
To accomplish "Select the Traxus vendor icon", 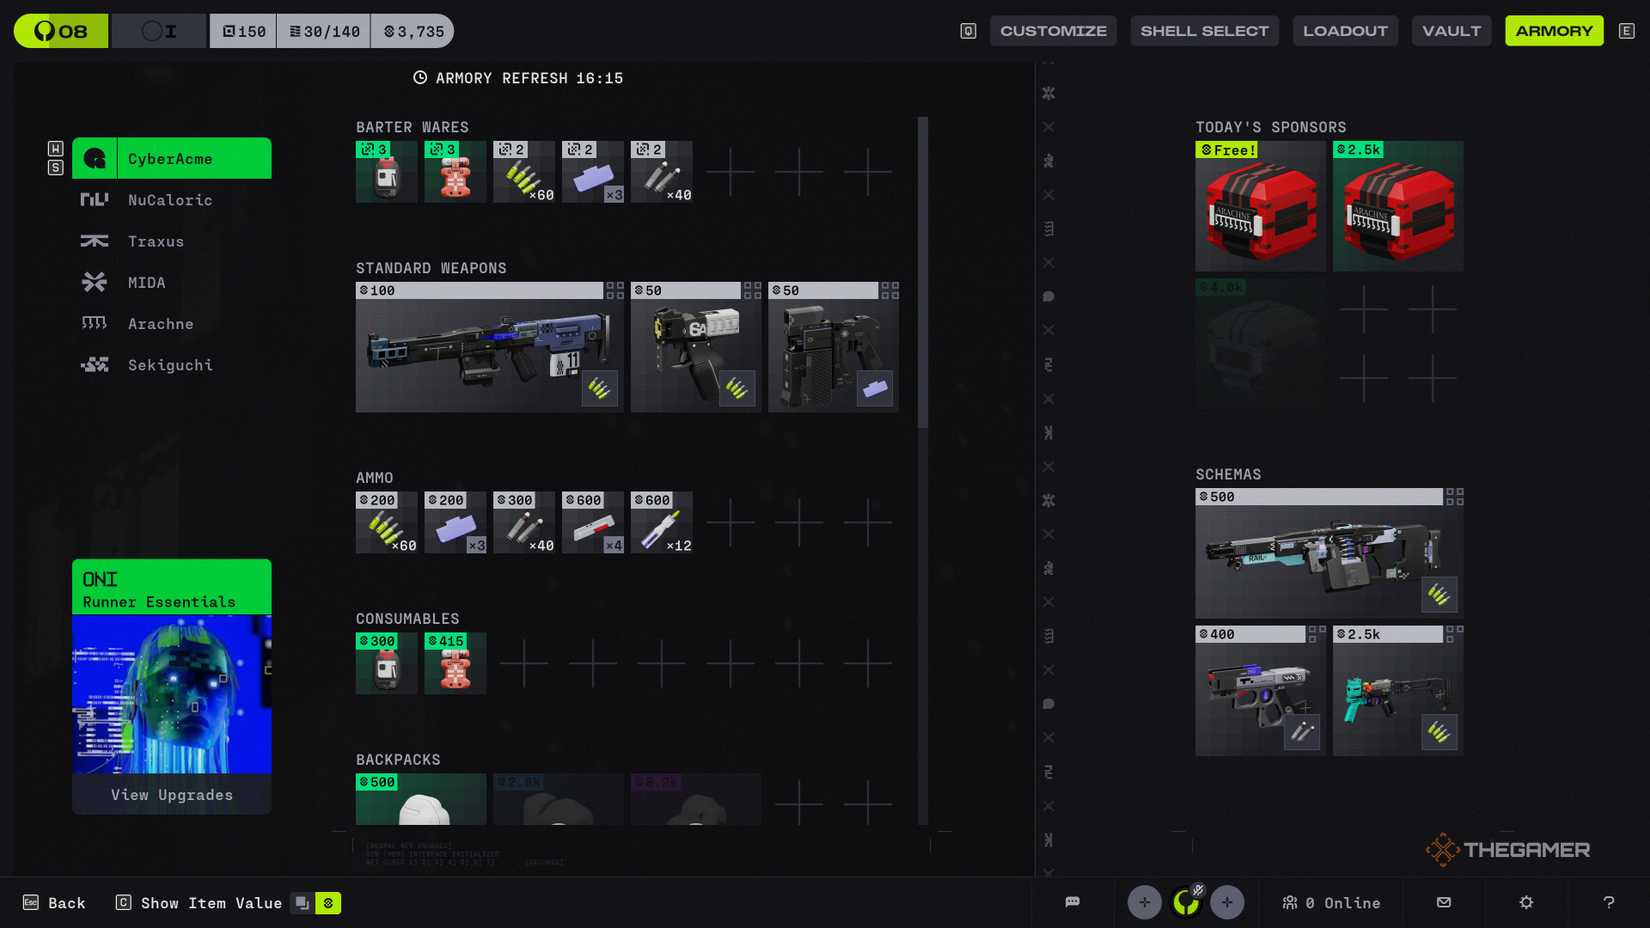I will tap(93, 240).
